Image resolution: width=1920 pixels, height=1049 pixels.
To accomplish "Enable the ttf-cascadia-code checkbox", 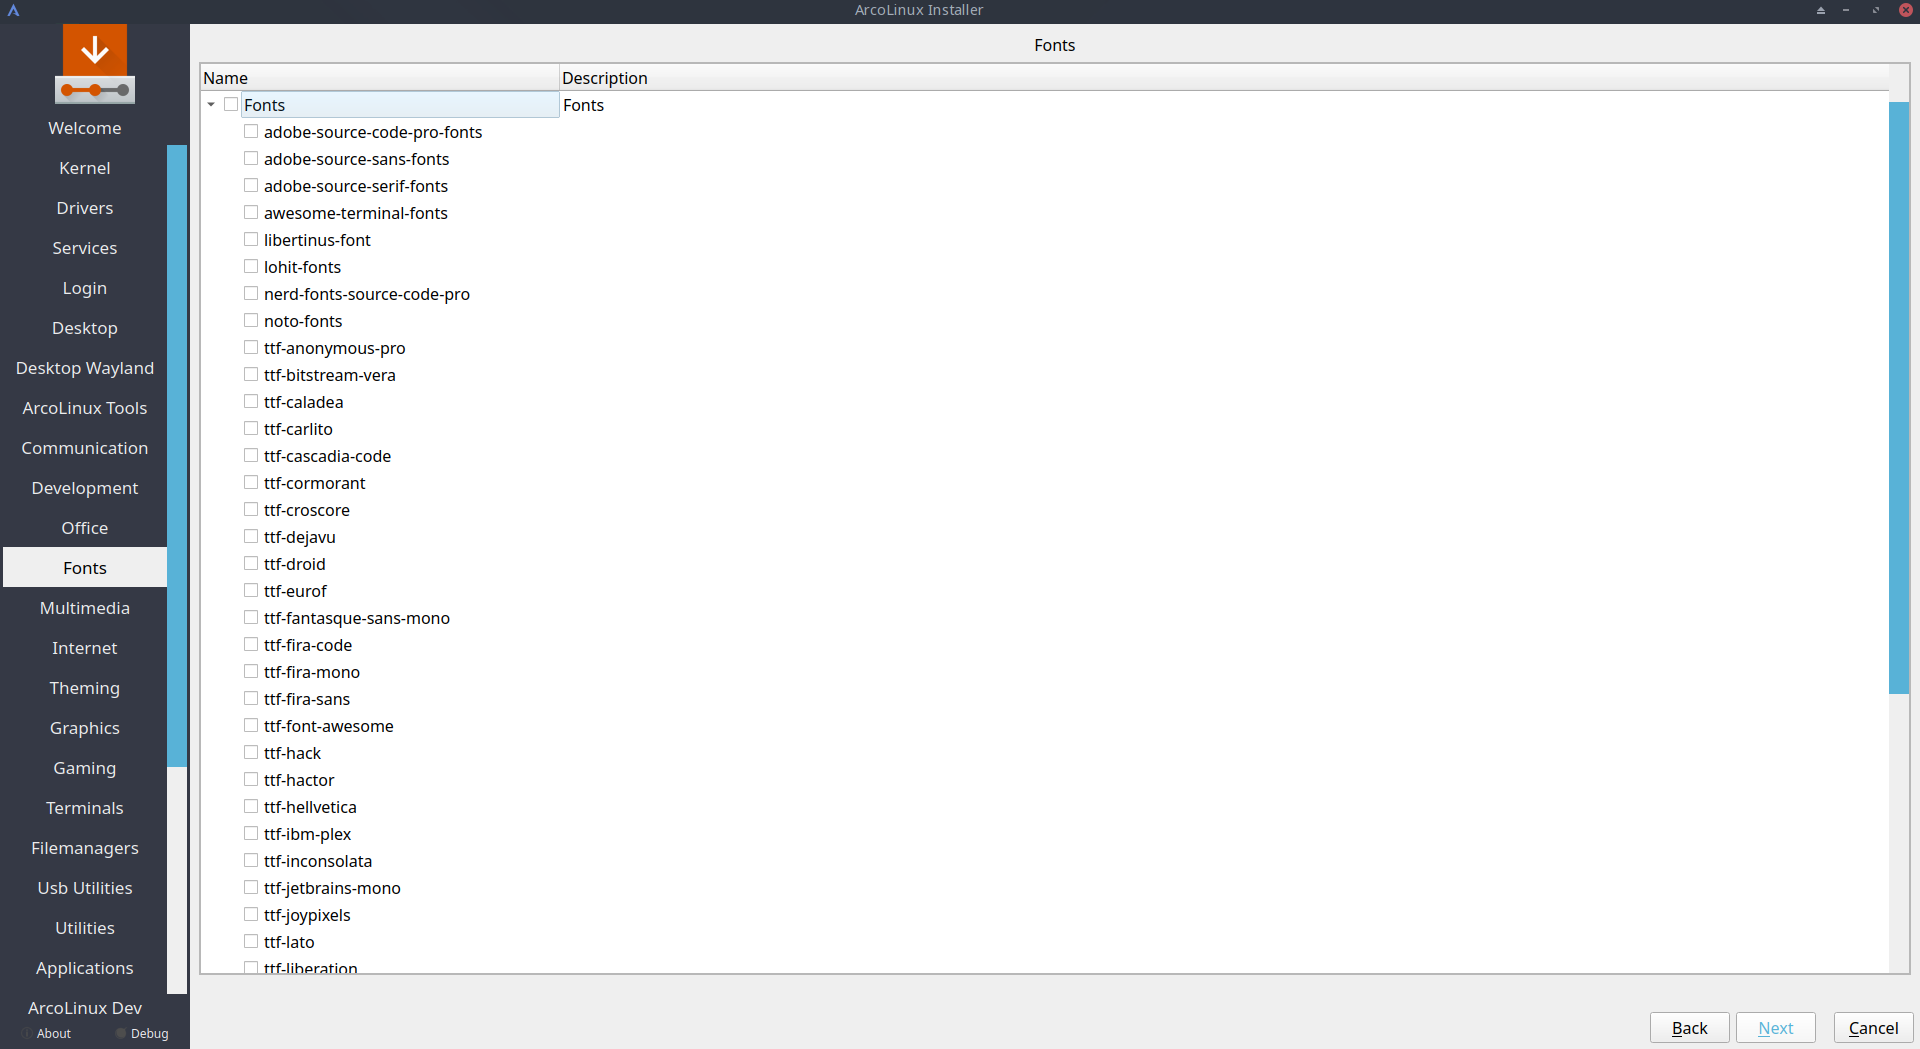I will pos(251,456).
